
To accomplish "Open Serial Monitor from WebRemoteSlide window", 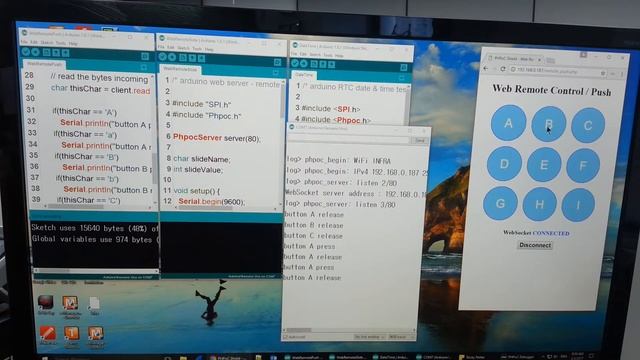I will pos(278,62).
